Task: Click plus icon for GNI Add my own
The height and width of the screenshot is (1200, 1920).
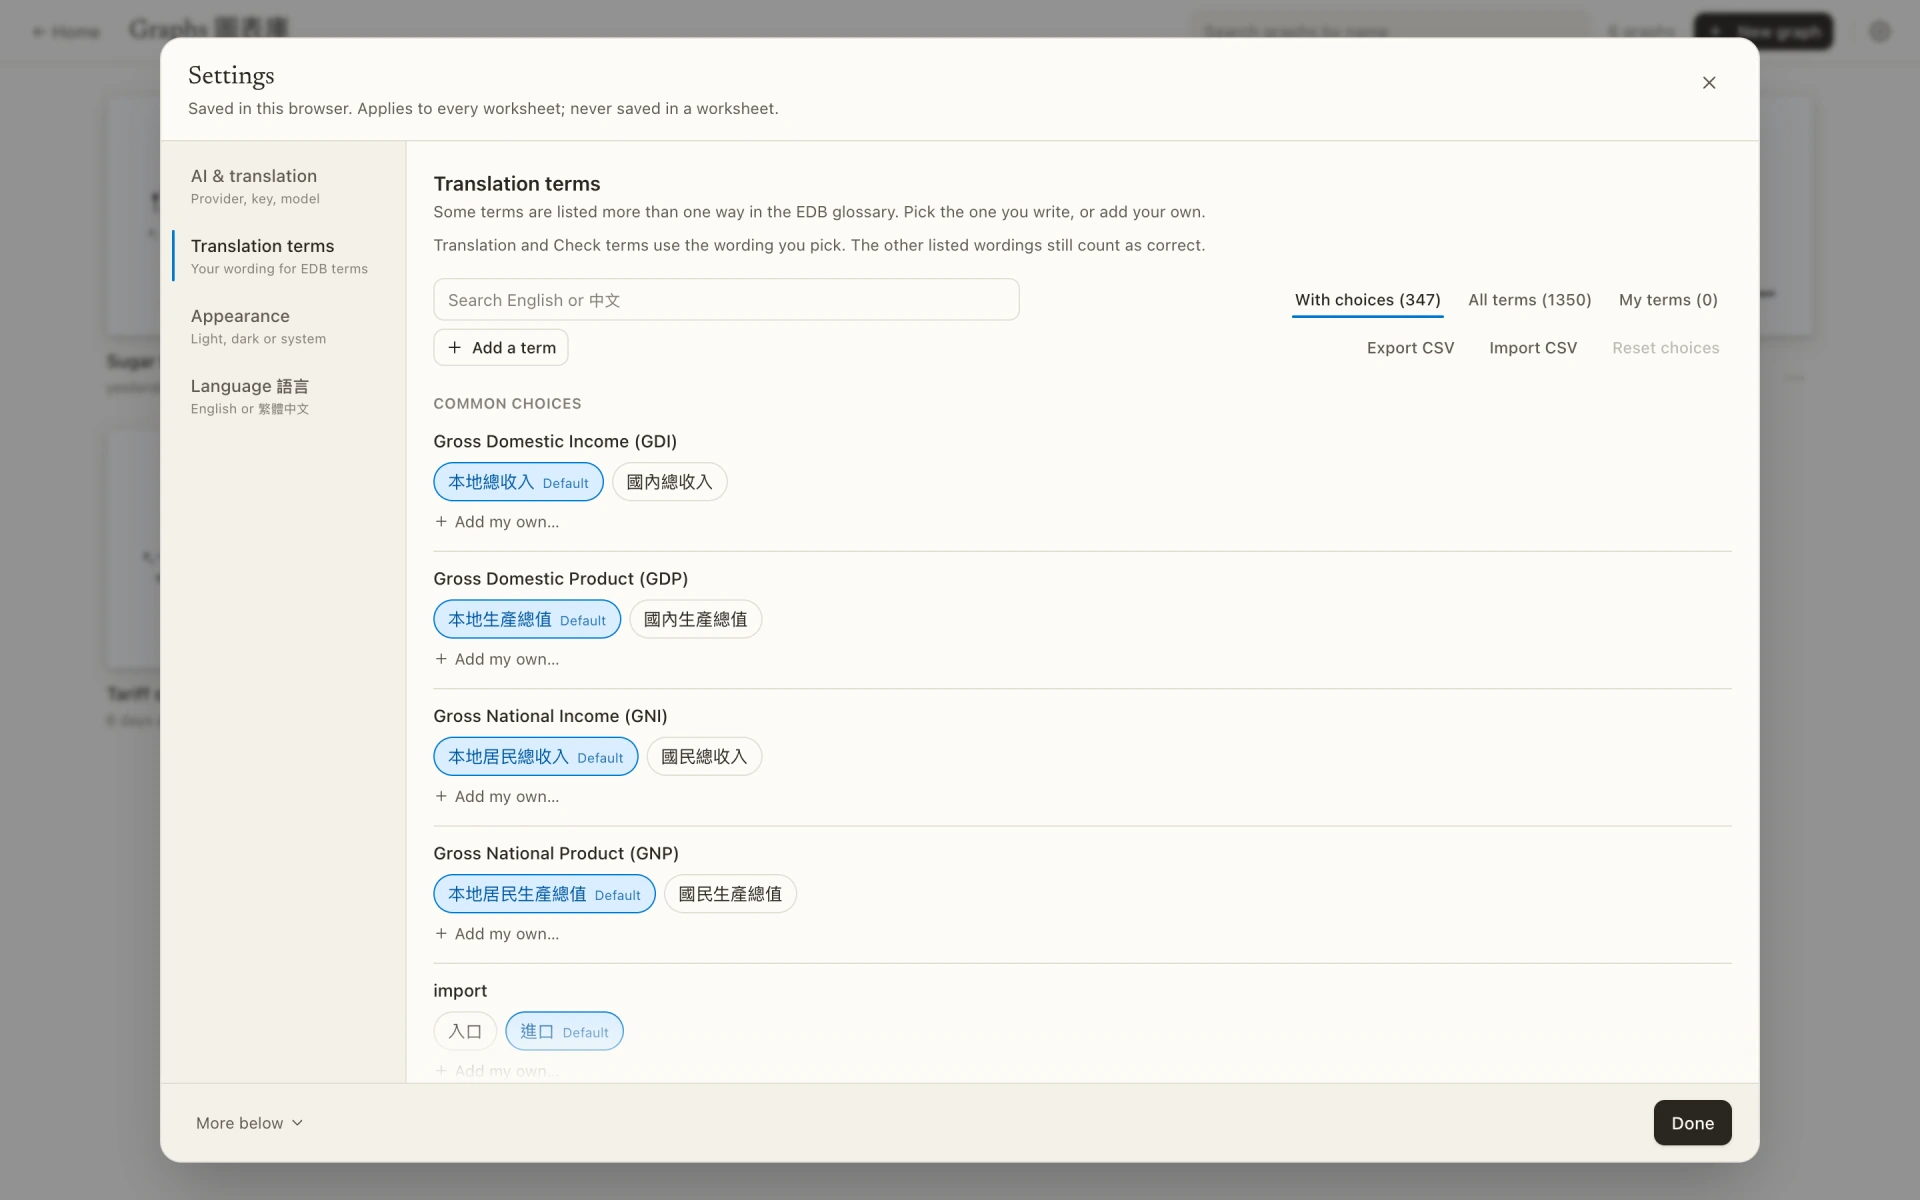Action: pyautogui.click(x=441, y=796)
